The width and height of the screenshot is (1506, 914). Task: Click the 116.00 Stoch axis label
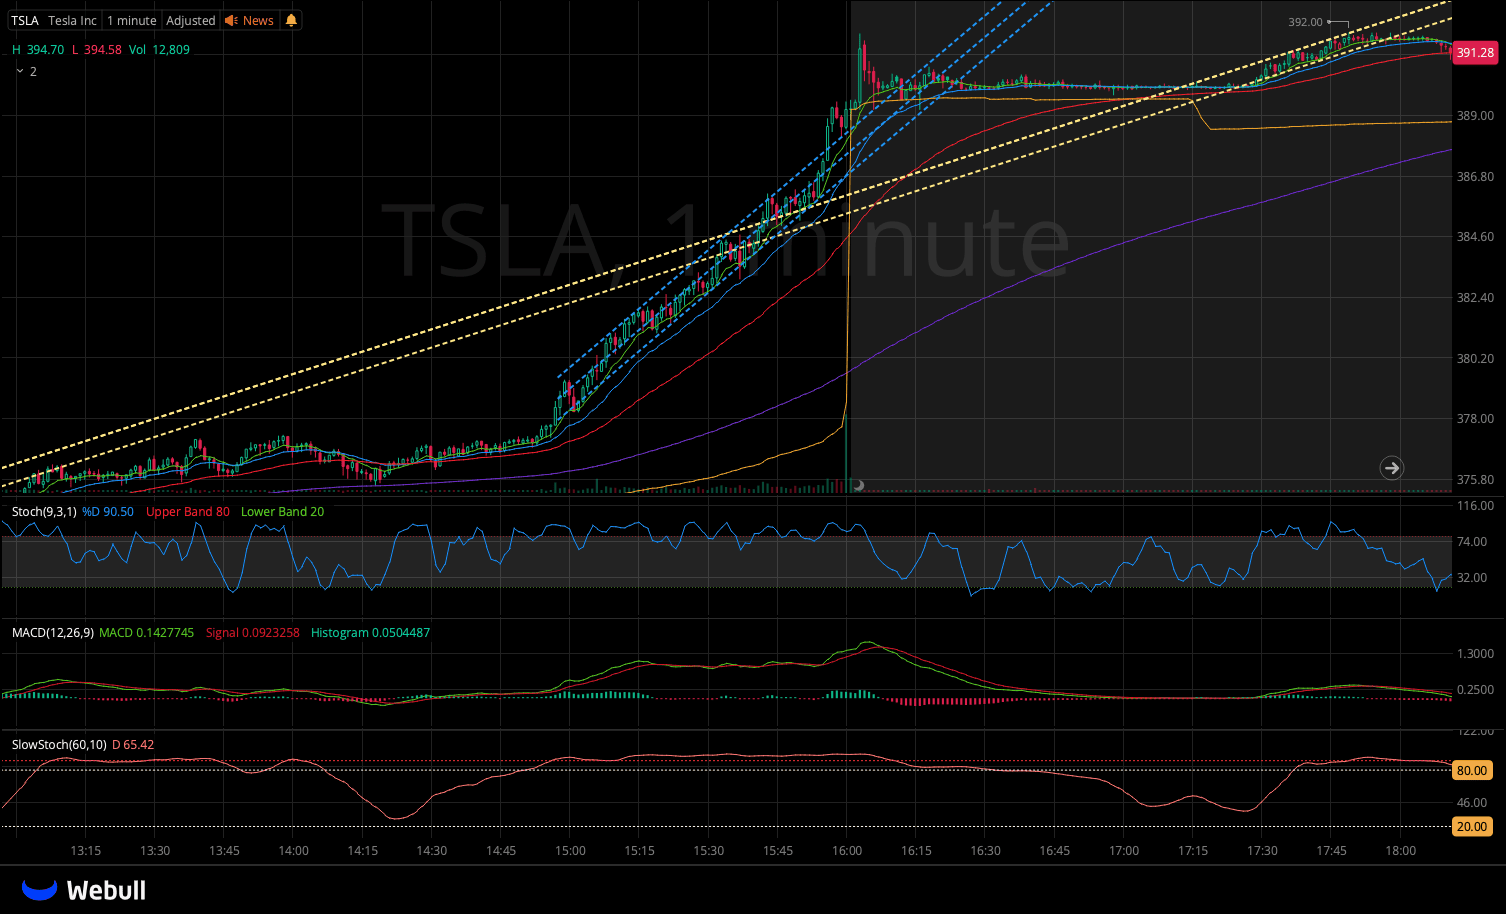coord(1476,506)
